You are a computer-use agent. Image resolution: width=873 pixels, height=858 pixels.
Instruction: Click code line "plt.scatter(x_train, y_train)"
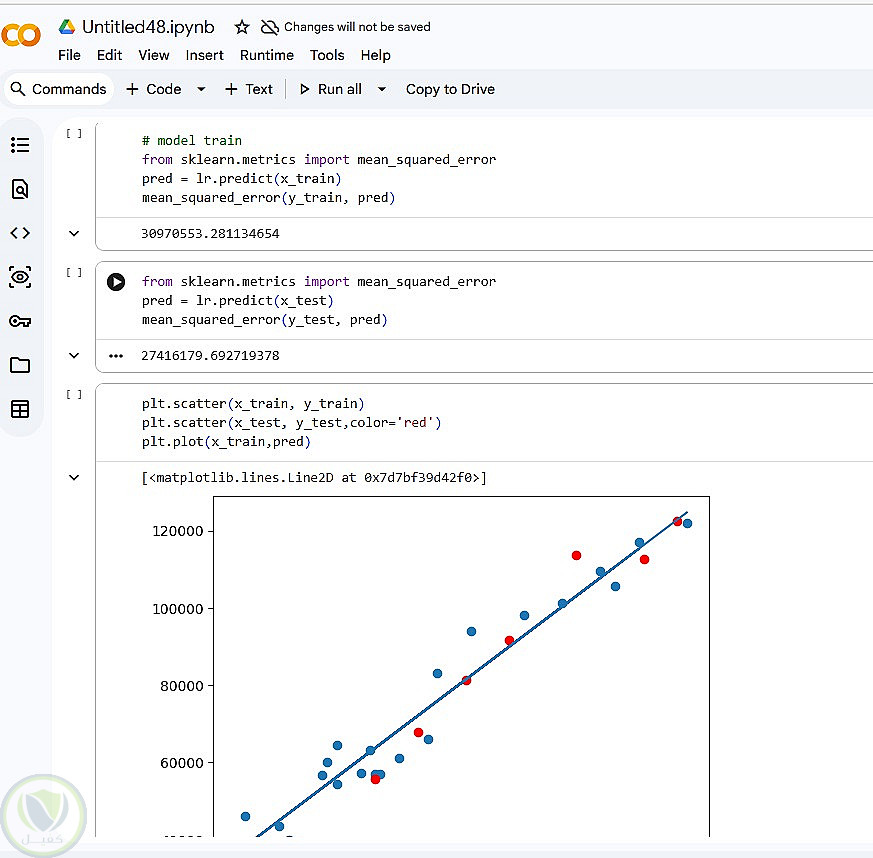253,404
